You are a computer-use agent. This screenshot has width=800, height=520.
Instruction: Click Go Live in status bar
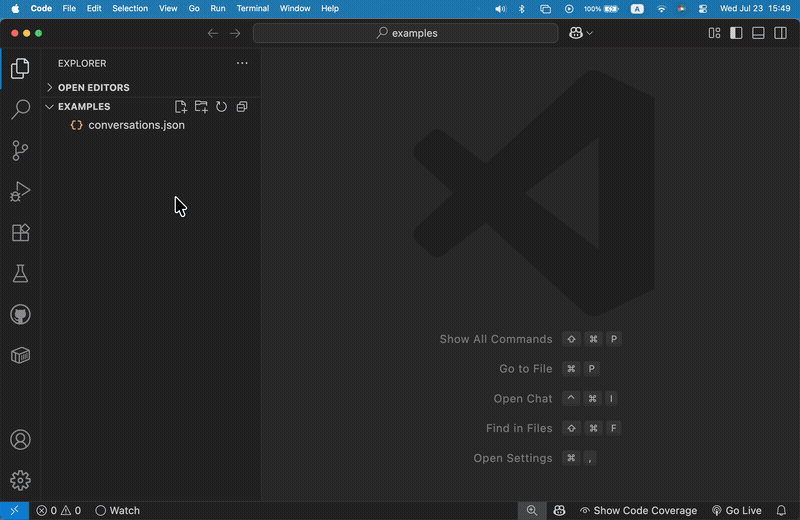pos(736,510)
